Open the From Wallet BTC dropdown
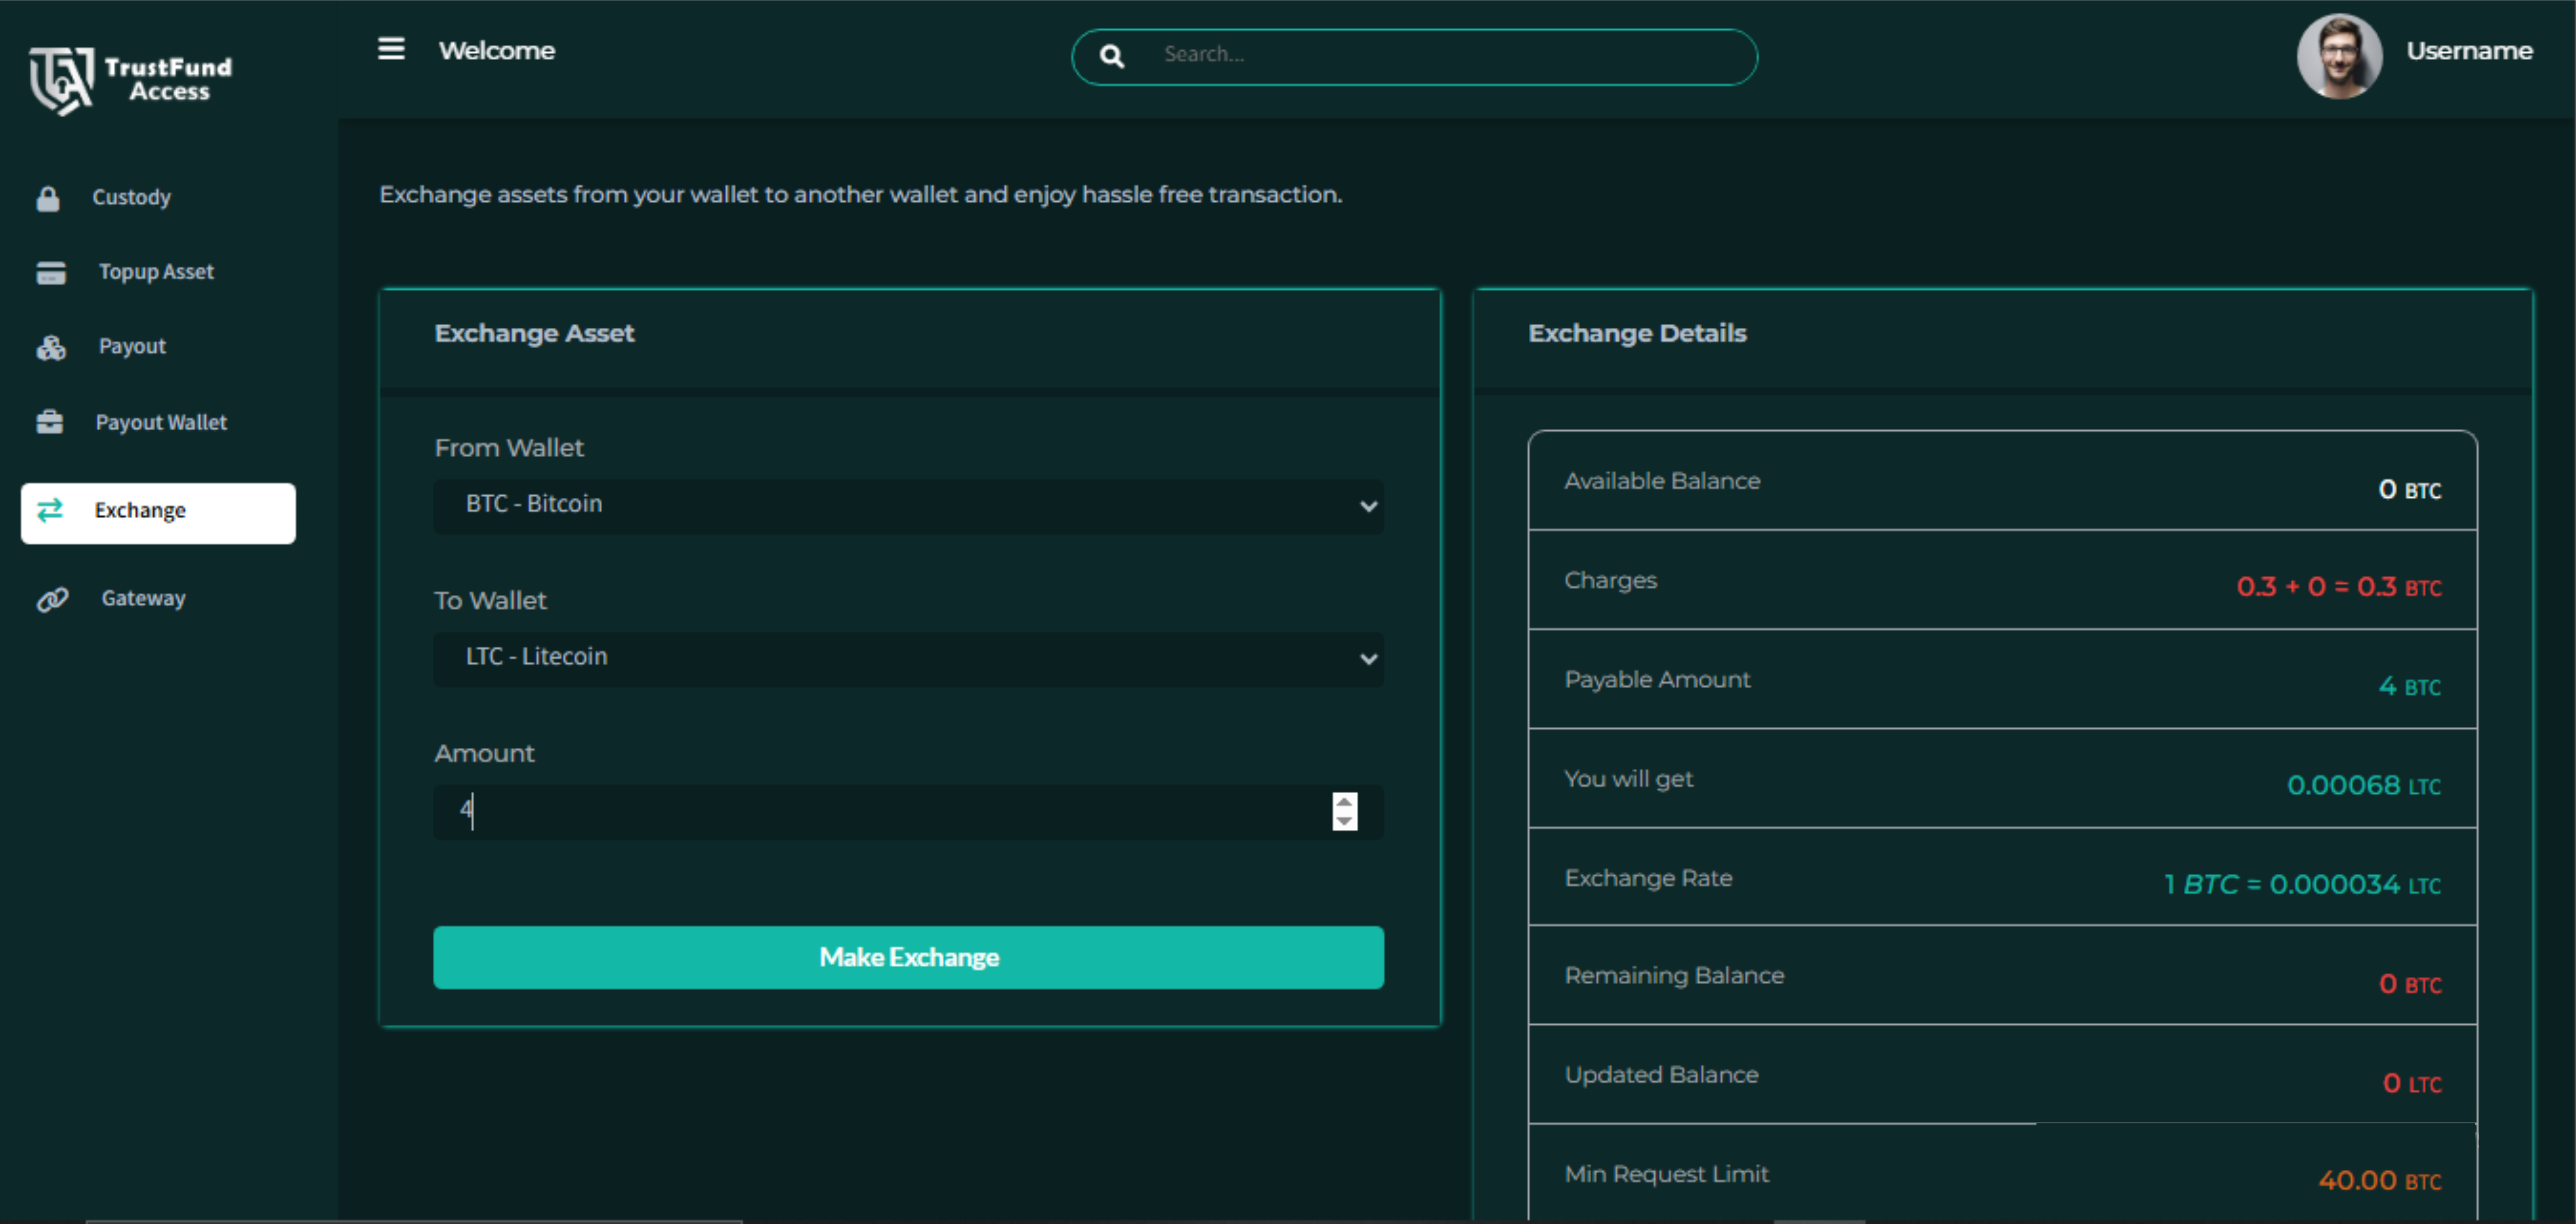Screen dimensions: 2576x1224 click(x=908, y=505)
